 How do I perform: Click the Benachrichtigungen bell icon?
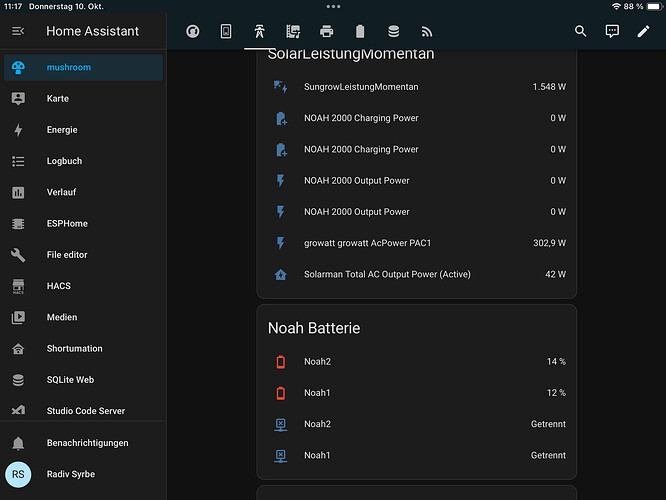pos(18,443)
